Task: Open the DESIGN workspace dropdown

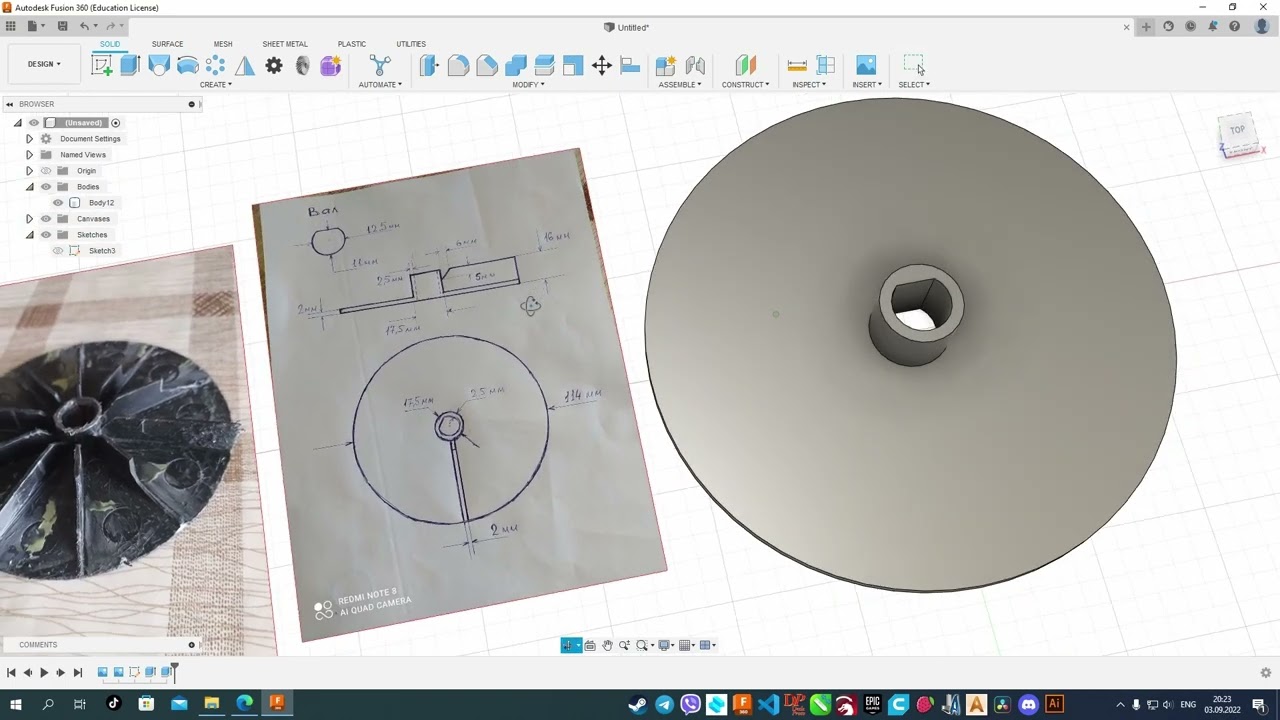Action: [44, 64]
